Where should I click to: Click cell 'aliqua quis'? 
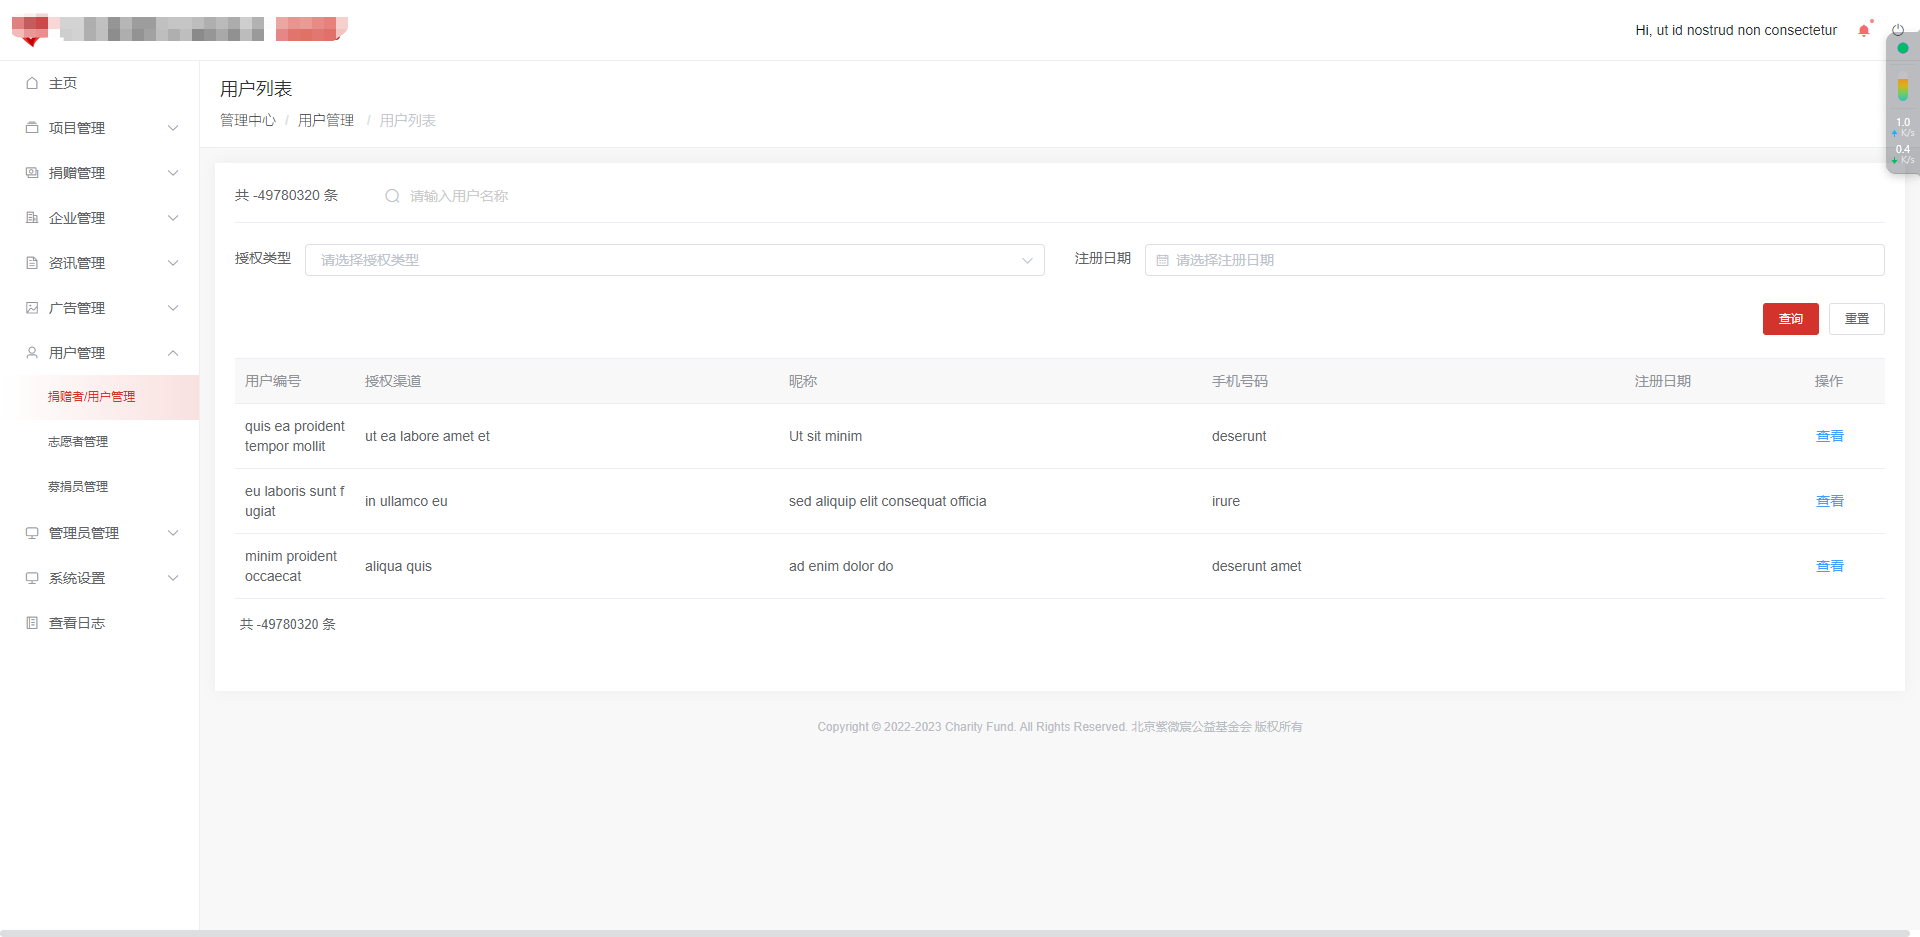click(x=398, y=566)
